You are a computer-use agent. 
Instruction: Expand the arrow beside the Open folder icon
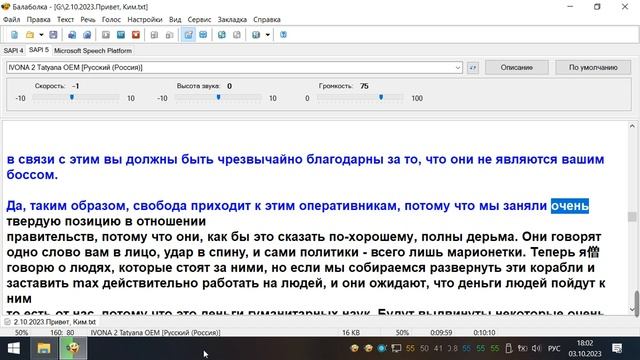tap(41, 35)
